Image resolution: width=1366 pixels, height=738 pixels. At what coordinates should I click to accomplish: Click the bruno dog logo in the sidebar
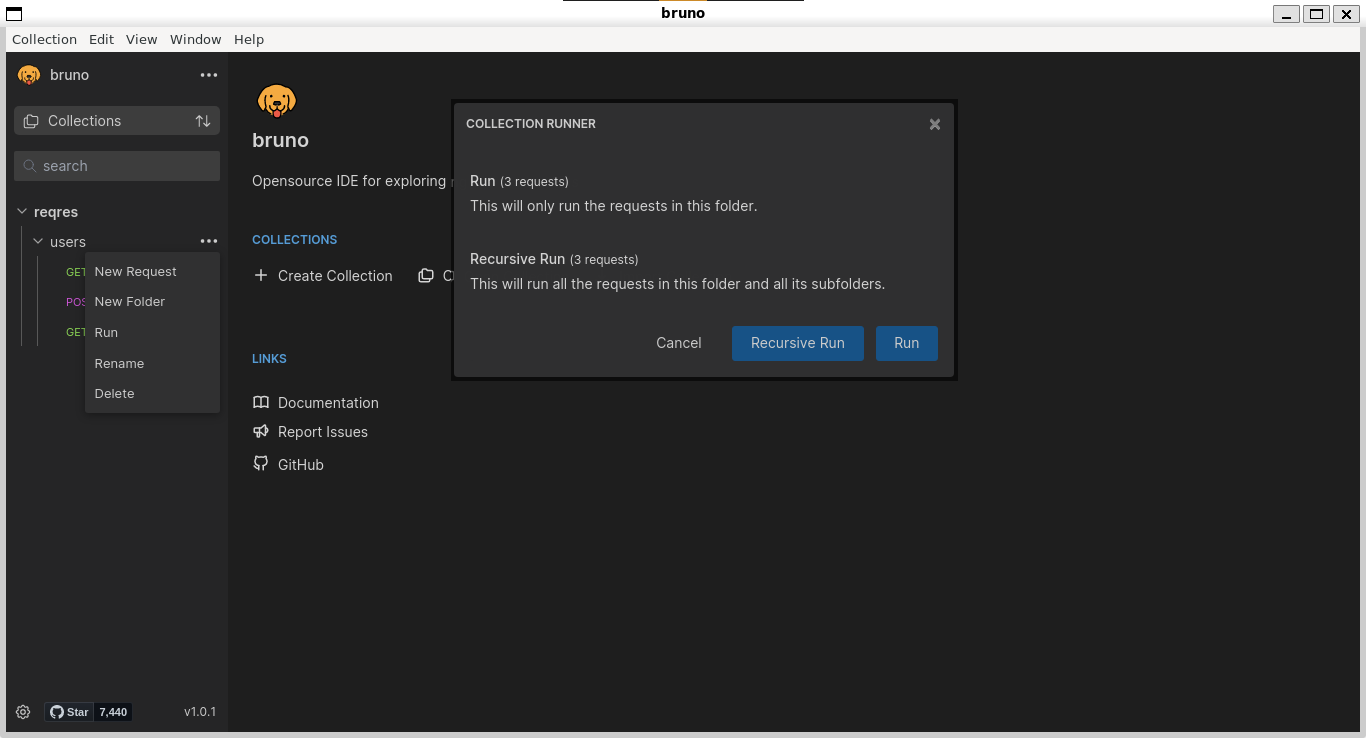point(28,74)
